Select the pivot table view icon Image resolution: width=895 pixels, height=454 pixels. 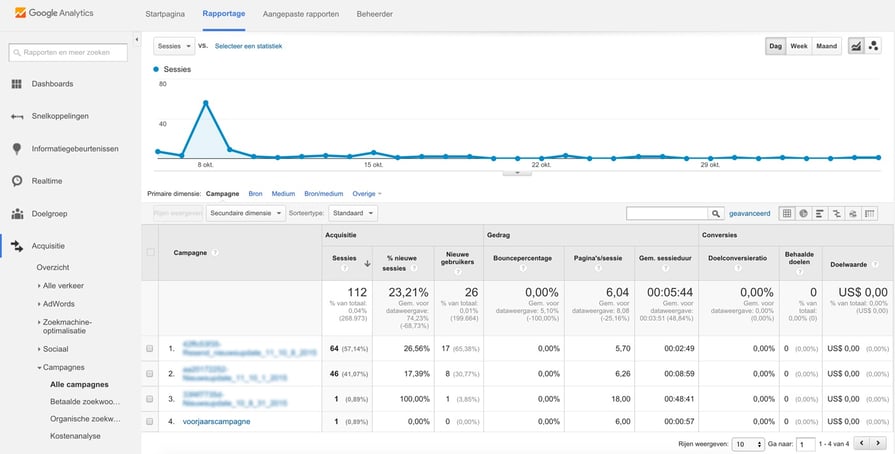coord(869,214)
